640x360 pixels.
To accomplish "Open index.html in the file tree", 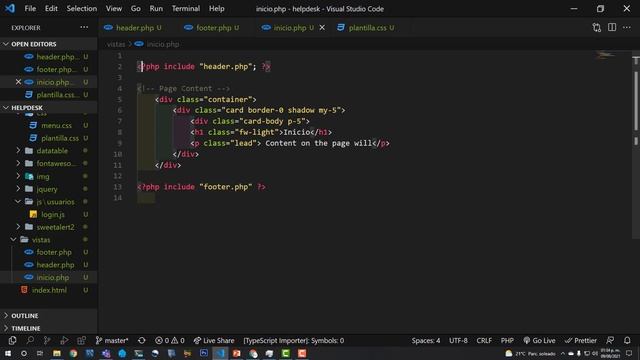I will point(49,290).
